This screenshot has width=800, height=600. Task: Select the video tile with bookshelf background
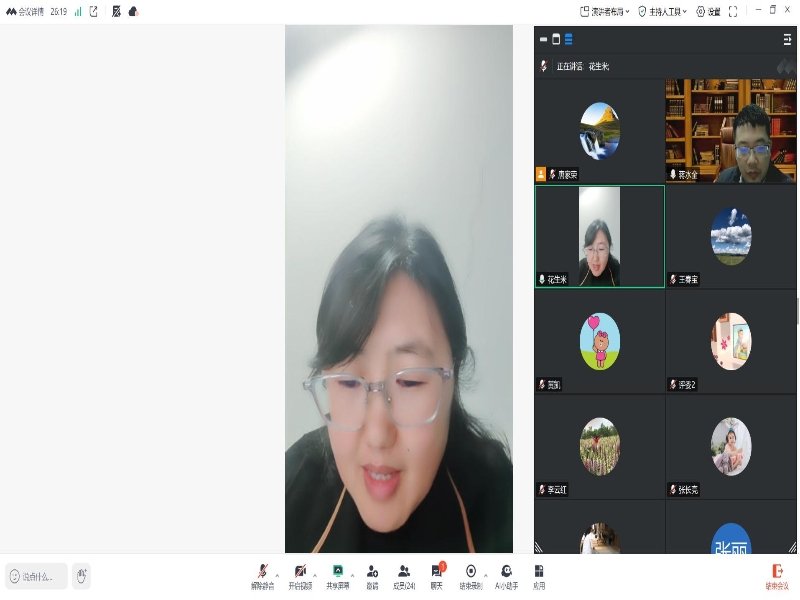tap(731, 130)
